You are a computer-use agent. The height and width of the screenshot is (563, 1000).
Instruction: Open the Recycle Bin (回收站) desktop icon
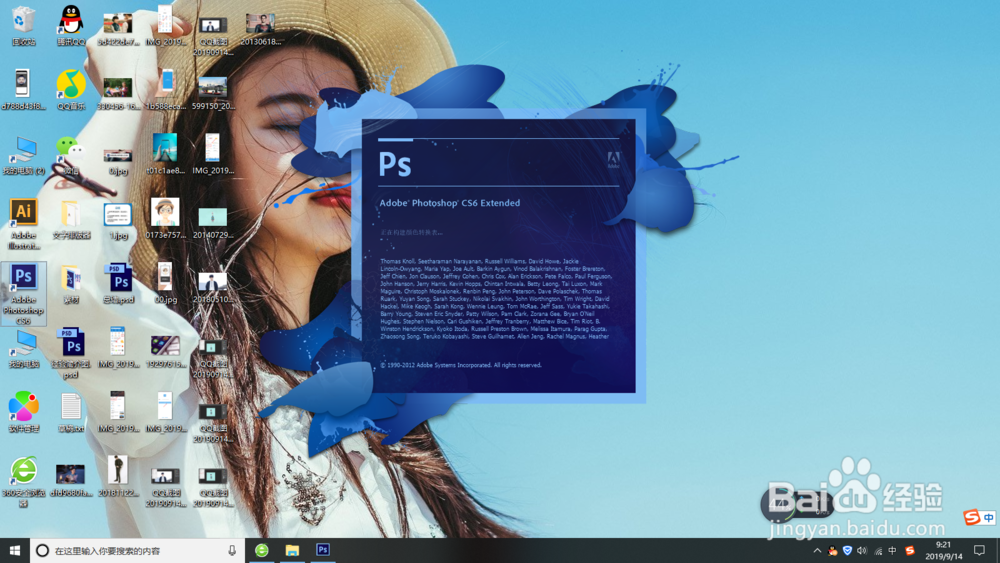23,26
